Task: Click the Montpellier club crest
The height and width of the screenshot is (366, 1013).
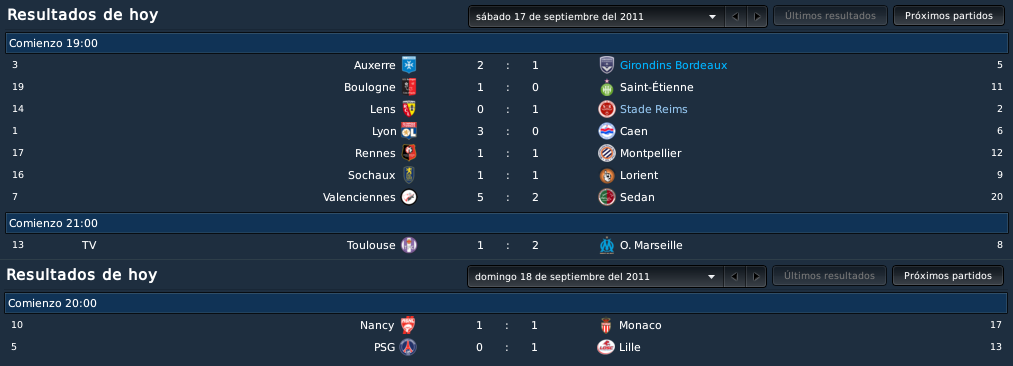Action: click(606, 153)
